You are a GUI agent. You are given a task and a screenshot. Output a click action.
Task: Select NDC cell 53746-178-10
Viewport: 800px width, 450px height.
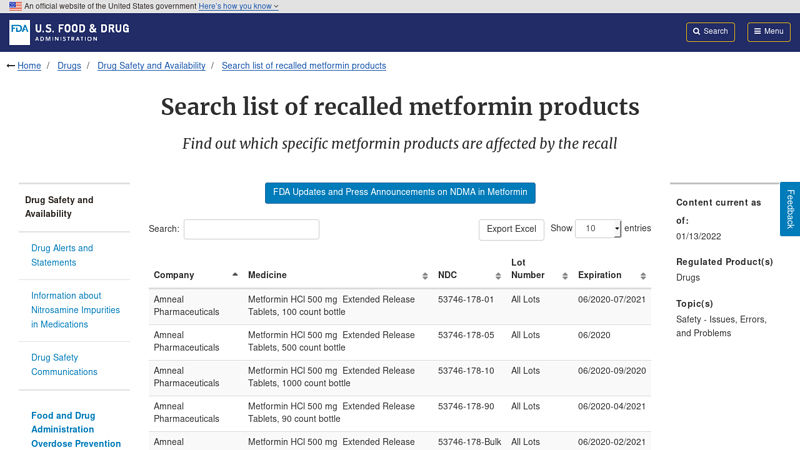[466, 371]
